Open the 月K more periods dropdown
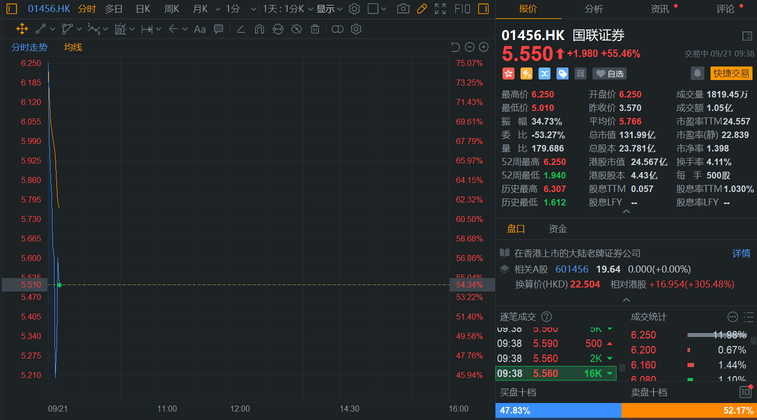This screenshot has width=757, height=420. click(217, 9)
